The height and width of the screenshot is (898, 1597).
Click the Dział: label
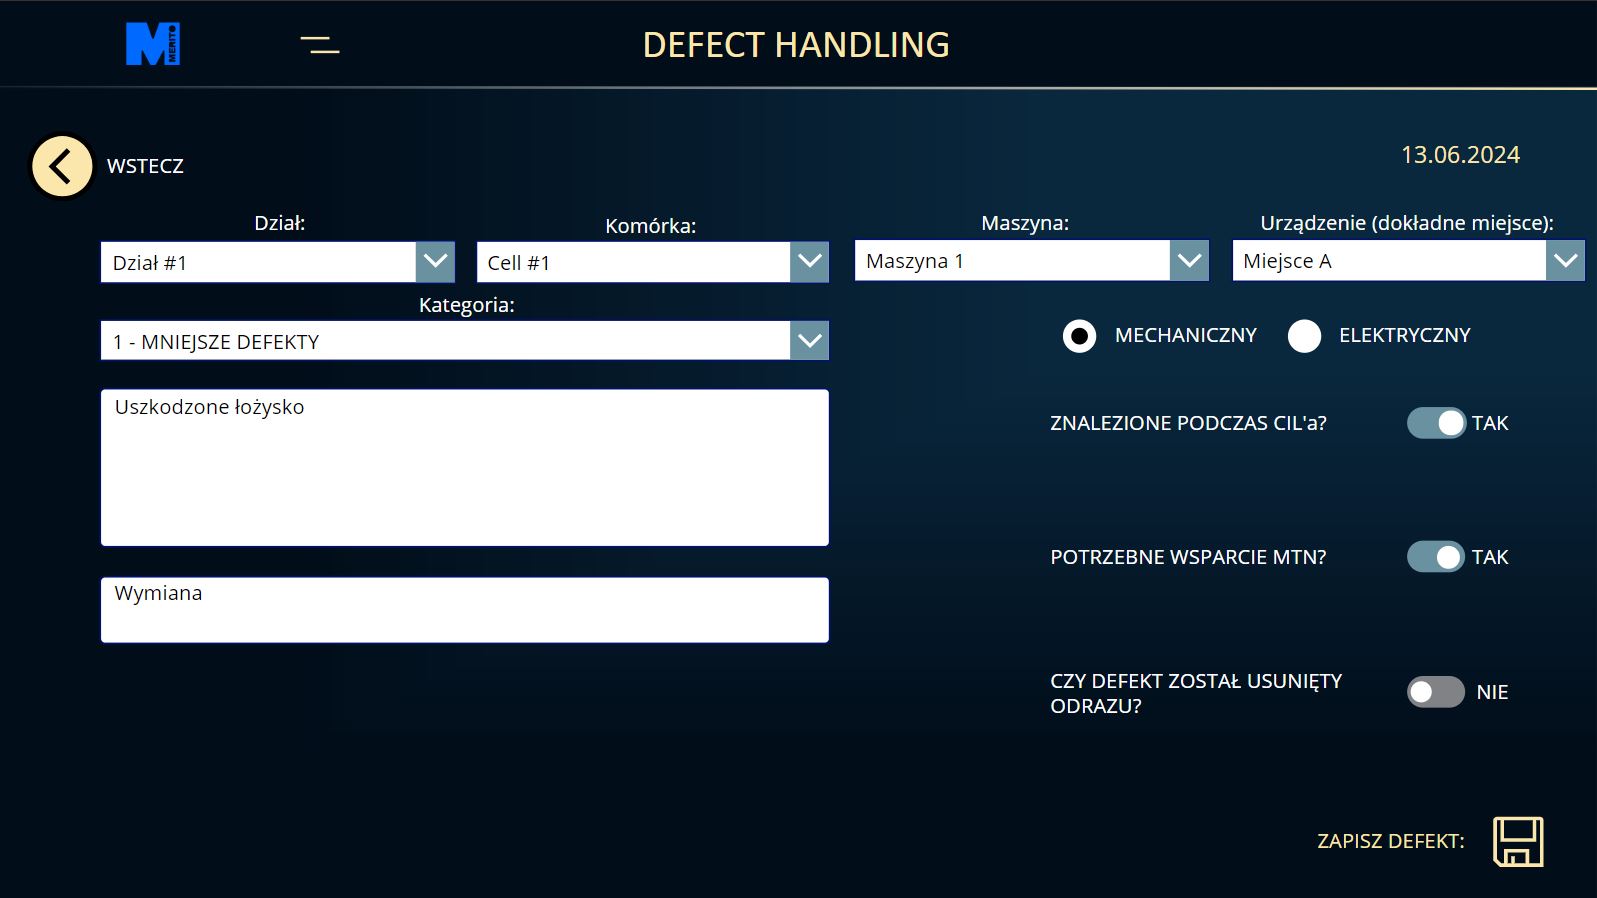pos(280,223)
